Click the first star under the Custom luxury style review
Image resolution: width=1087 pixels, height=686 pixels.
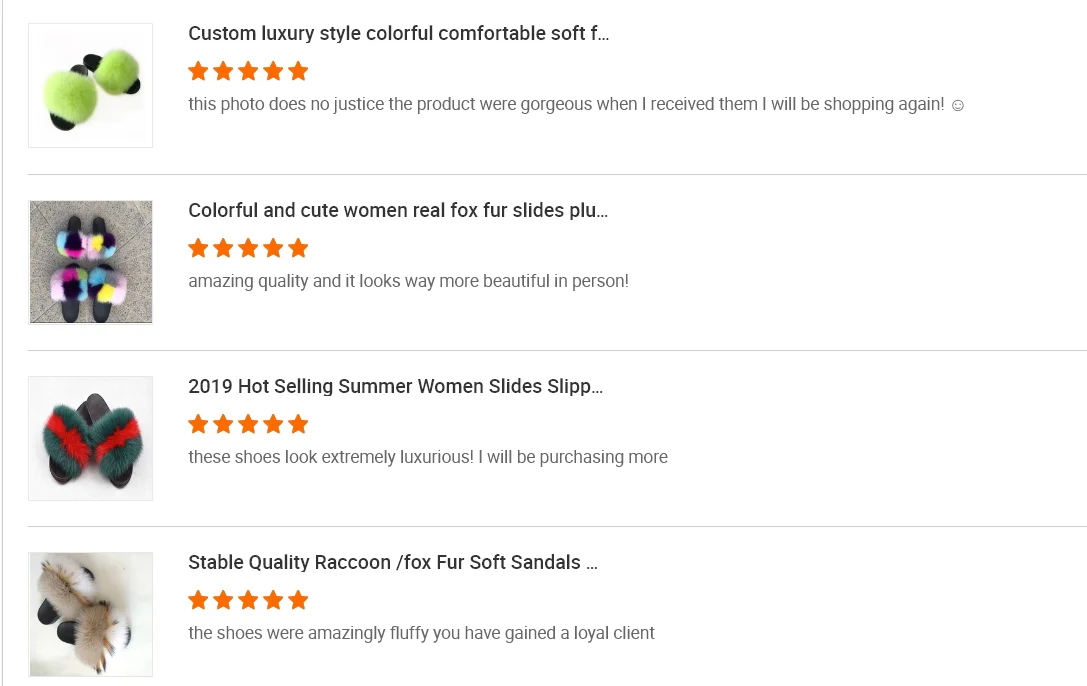198,72
